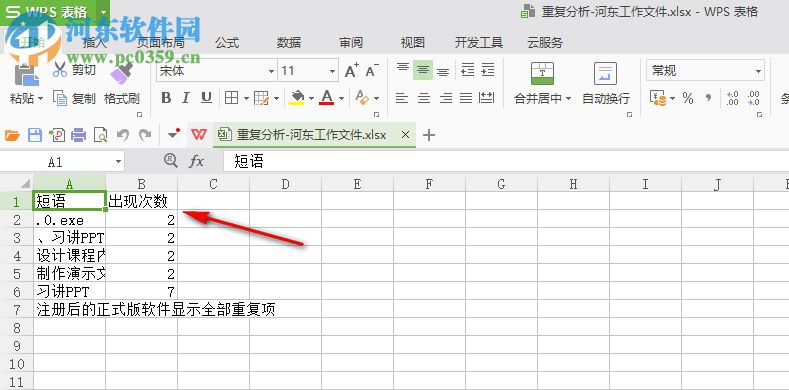Justify text alignment icon
789x390 pixels.
[466, 98]
